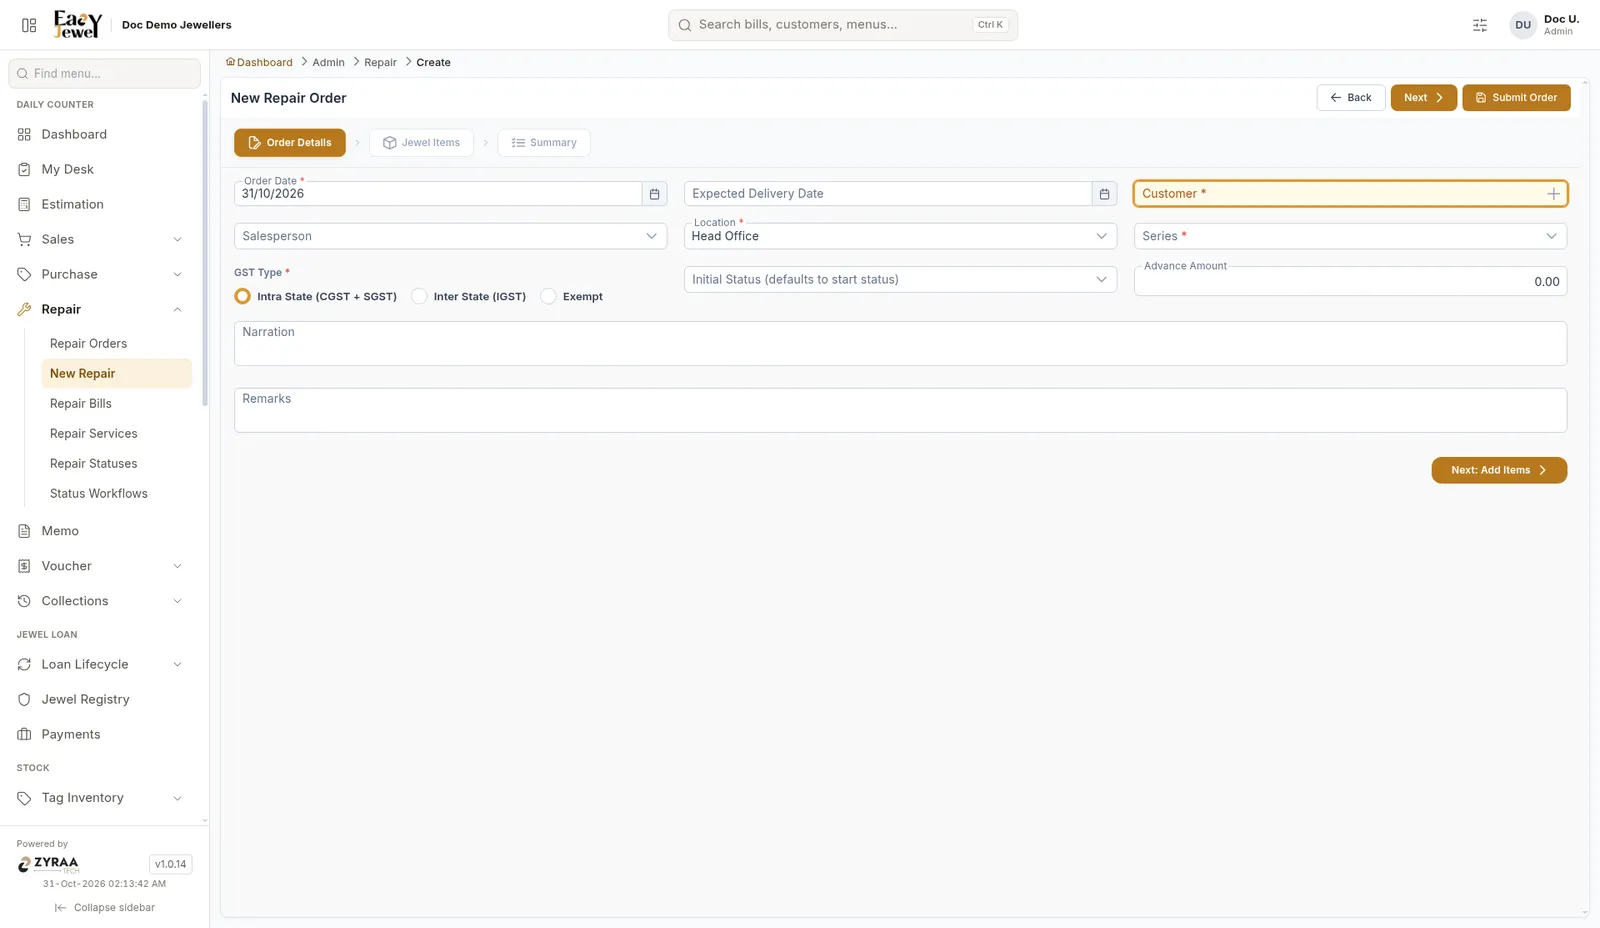Focus the global search bar

843,25
